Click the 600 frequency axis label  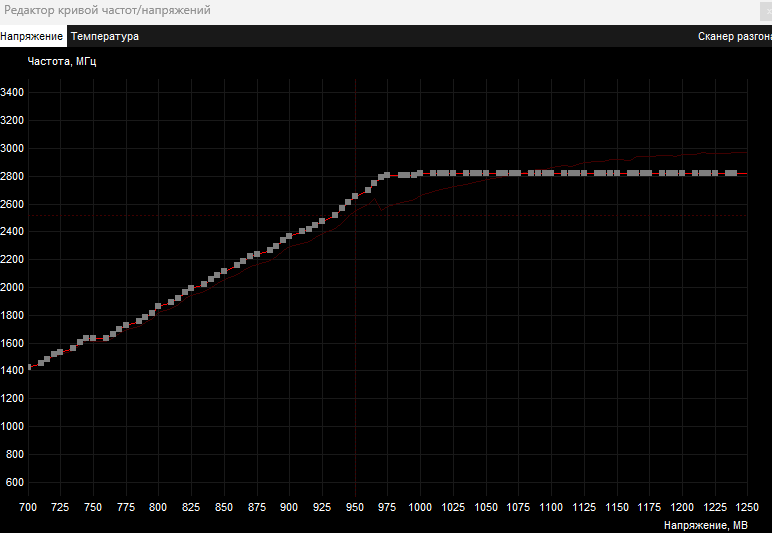coord(15,482)
